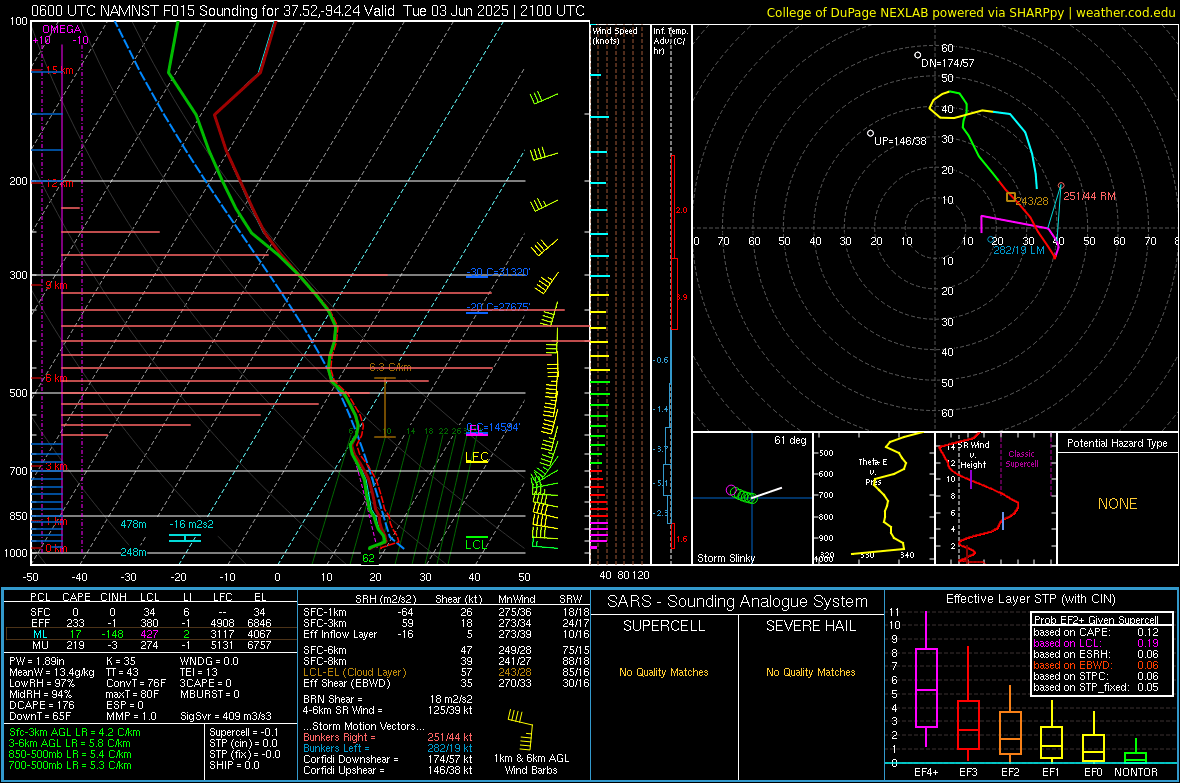This screenshot has height=783, width=1180.
Task: Click the UP=146/38 point on the hodograph
Action: (870, 133)
